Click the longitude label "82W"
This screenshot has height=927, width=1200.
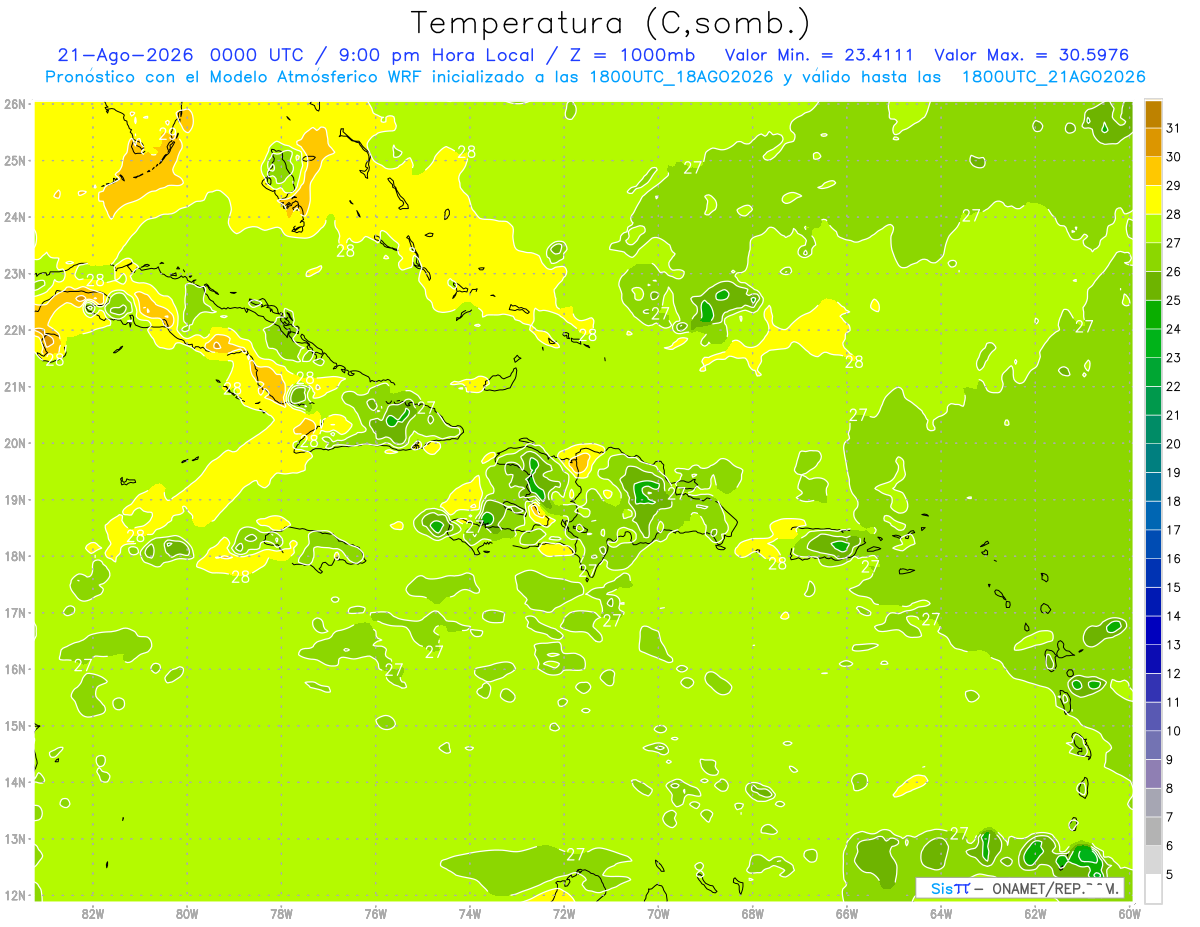coord(93,913)
